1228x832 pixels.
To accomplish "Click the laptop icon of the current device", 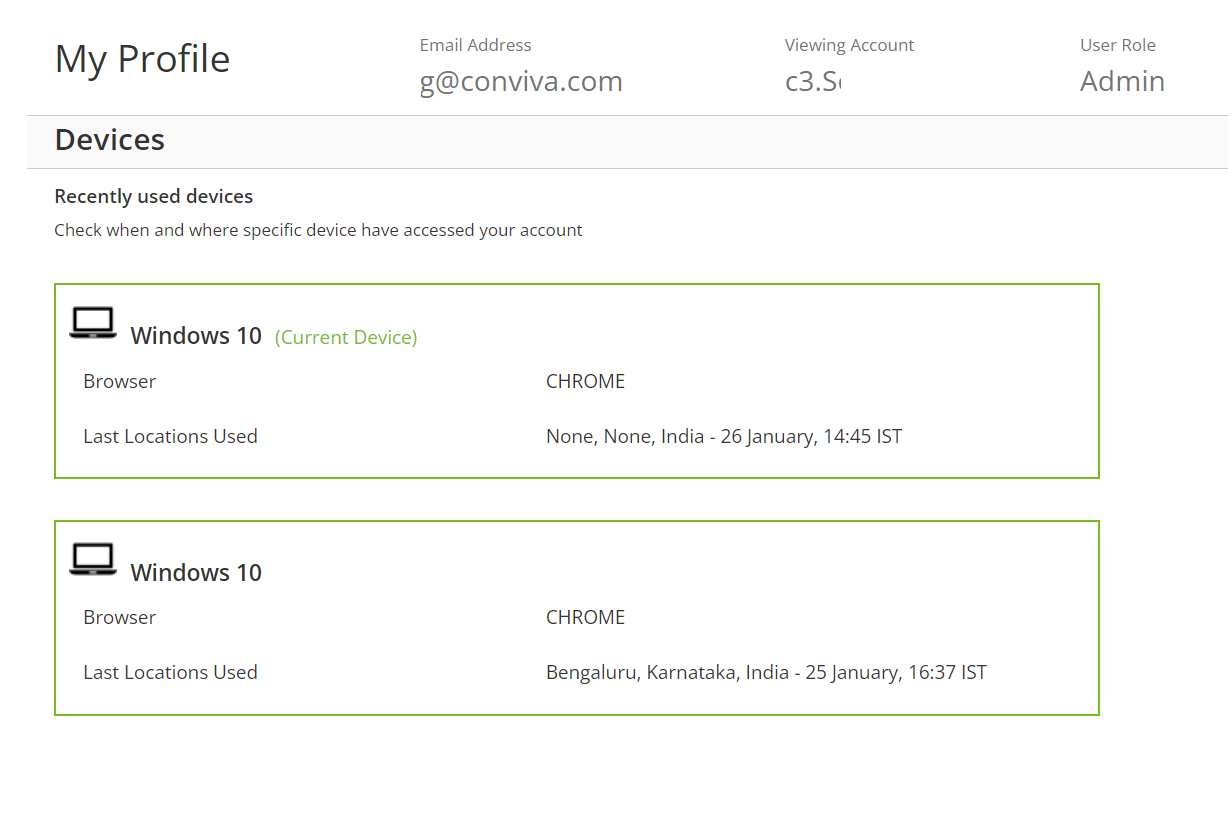I will click(93, 323).
